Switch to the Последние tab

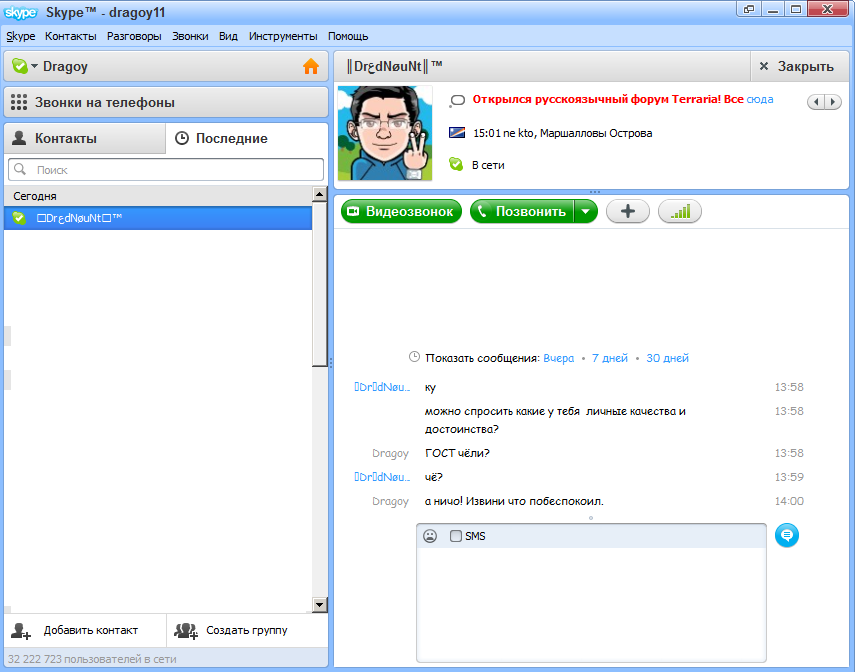(x=246, y=138)
